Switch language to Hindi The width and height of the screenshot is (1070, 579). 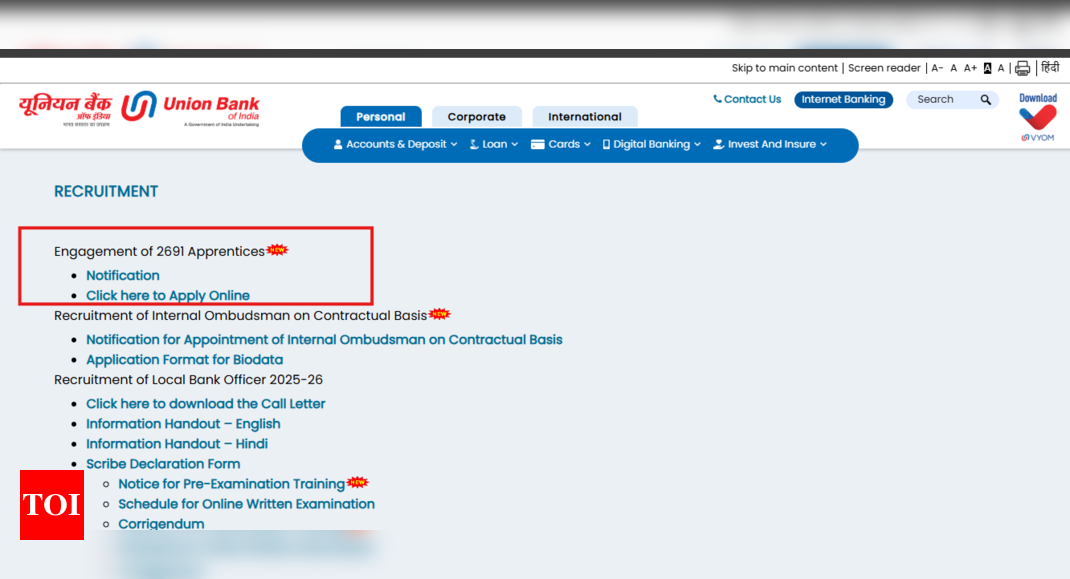click(x=1049, y=68)
